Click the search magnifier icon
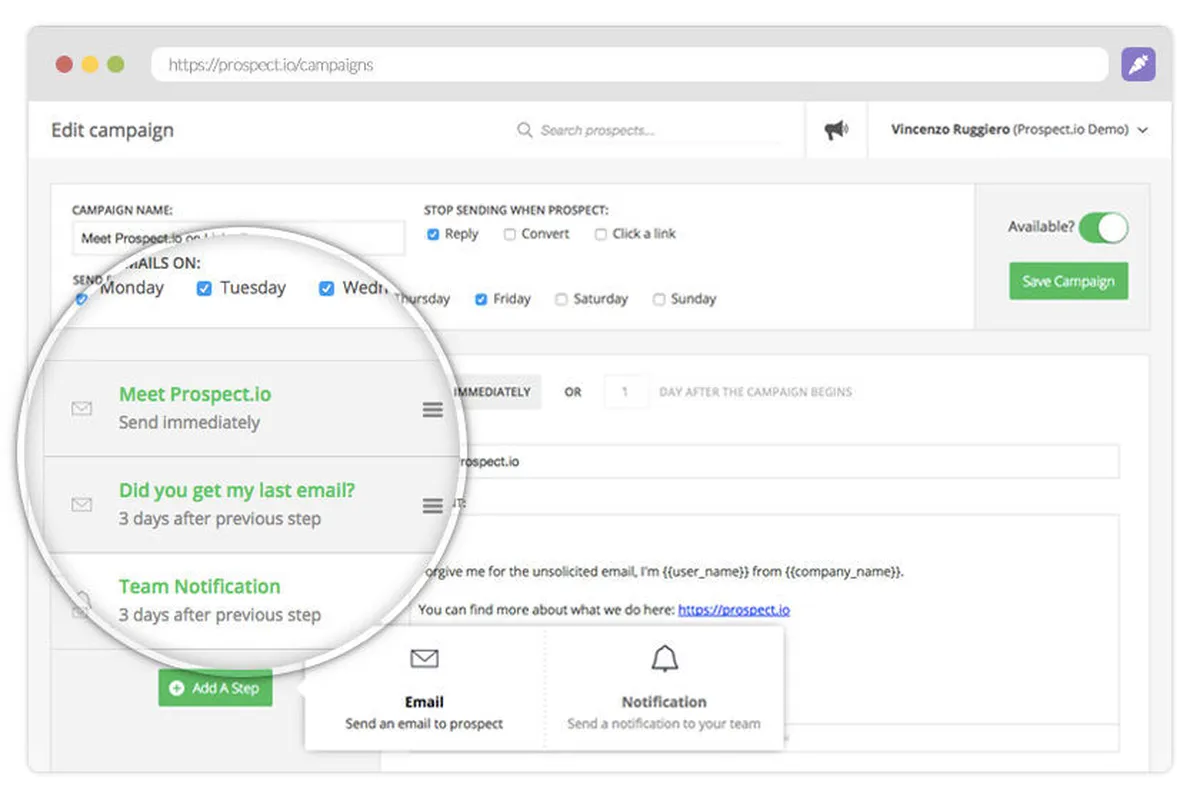The height and width of the screenshot is (800, 1200). [x=524, y=130]
